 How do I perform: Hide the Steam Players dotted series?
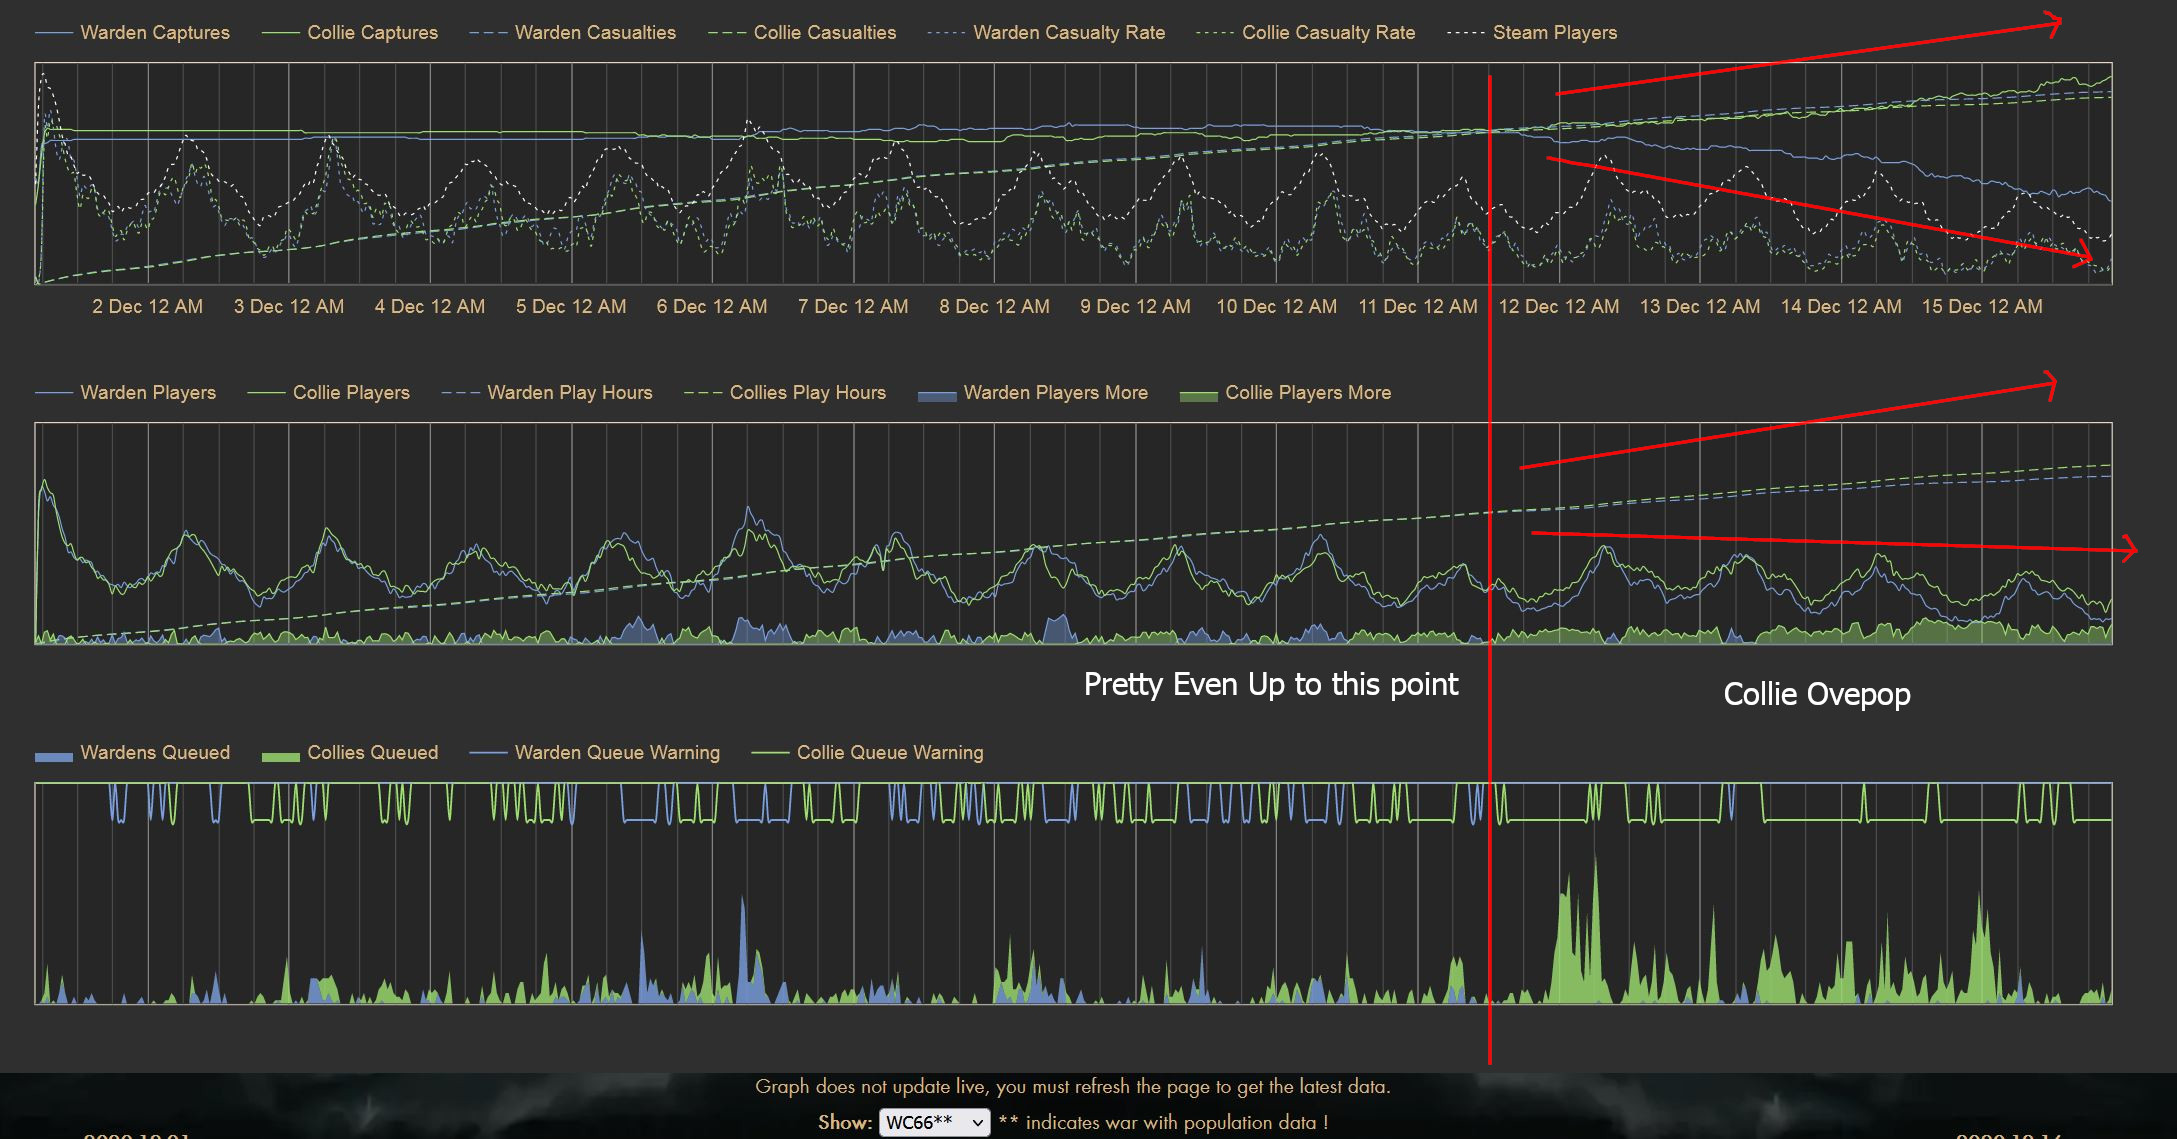1554,33
